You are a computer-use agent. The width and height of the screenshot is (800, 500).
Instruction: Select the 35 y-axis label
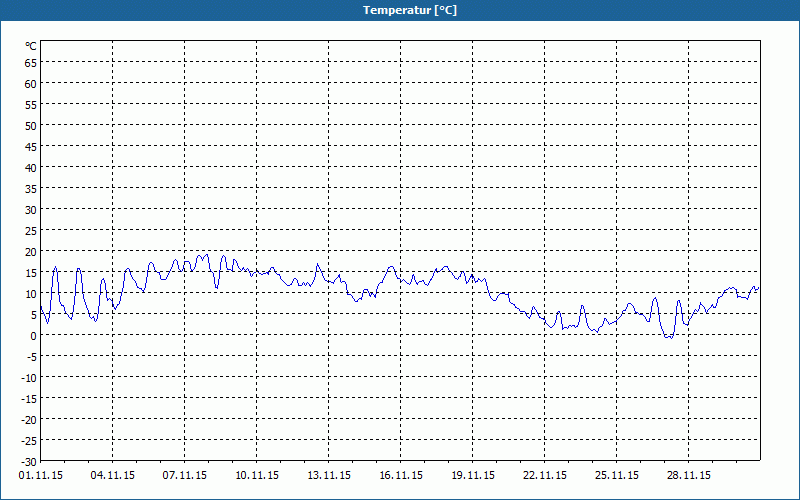[31, 189]
